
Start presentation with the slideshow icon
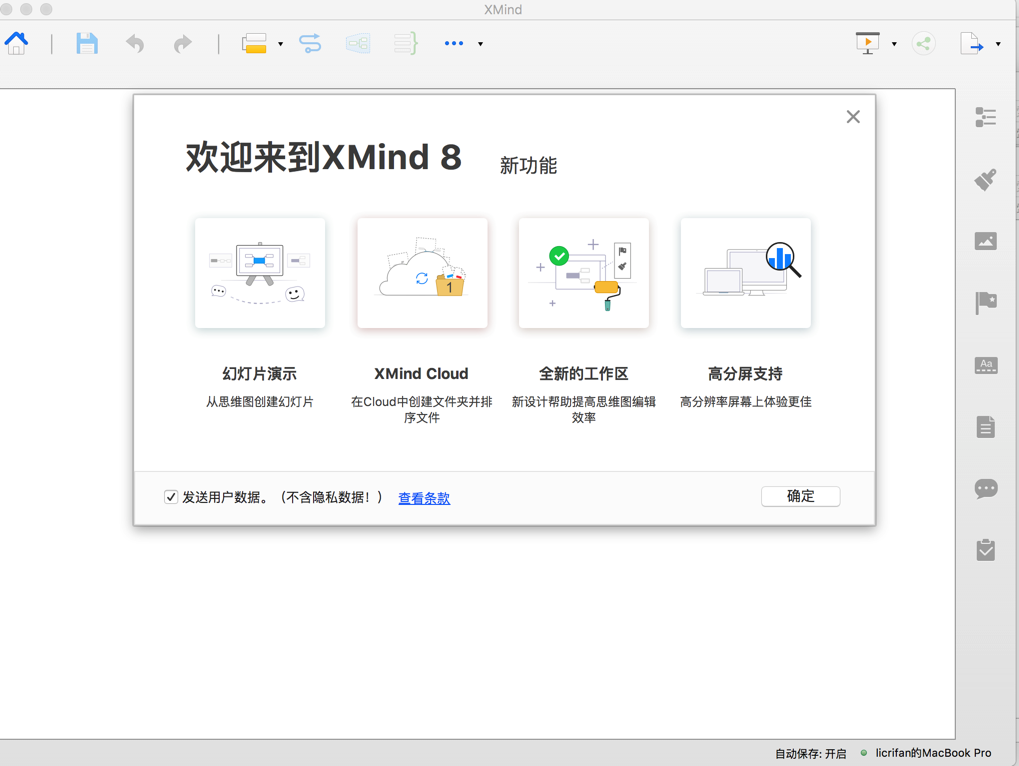tap(868, 44)
